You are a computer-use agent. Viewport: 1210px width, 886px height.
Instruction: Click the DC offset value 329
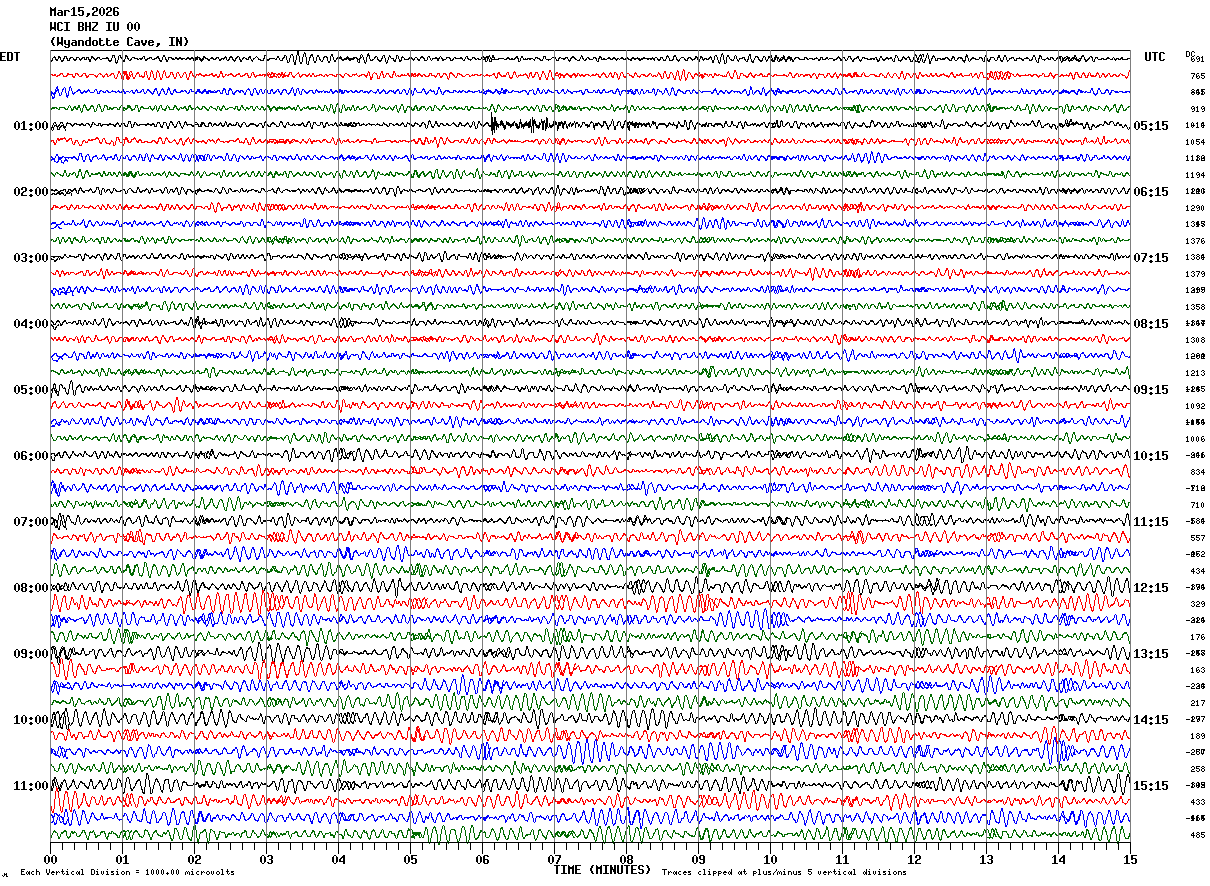point(1197,604)
